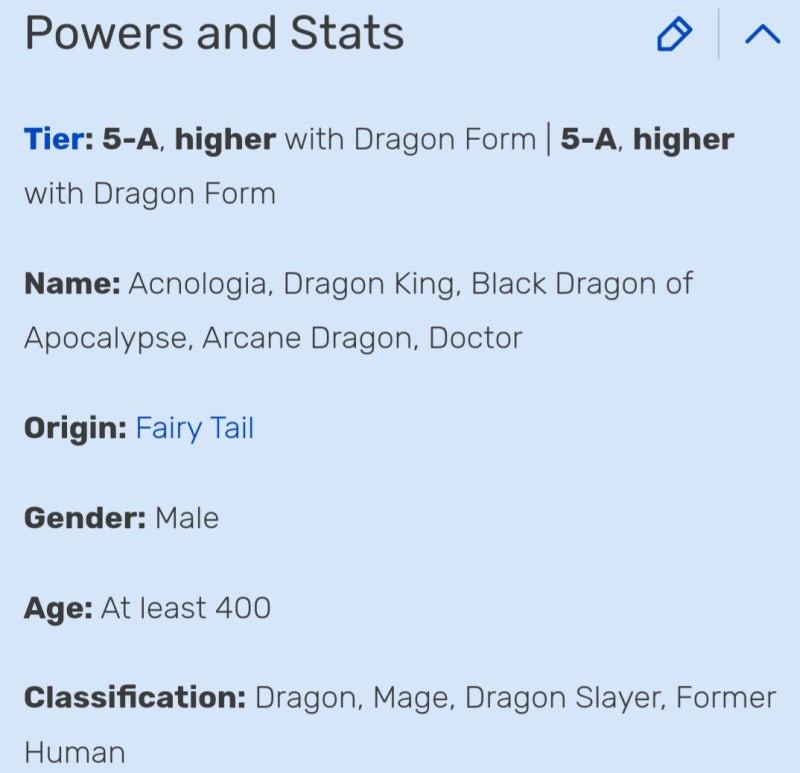Click the pencil edit icon
Screen dimensions: 800x773
[674, 36]
